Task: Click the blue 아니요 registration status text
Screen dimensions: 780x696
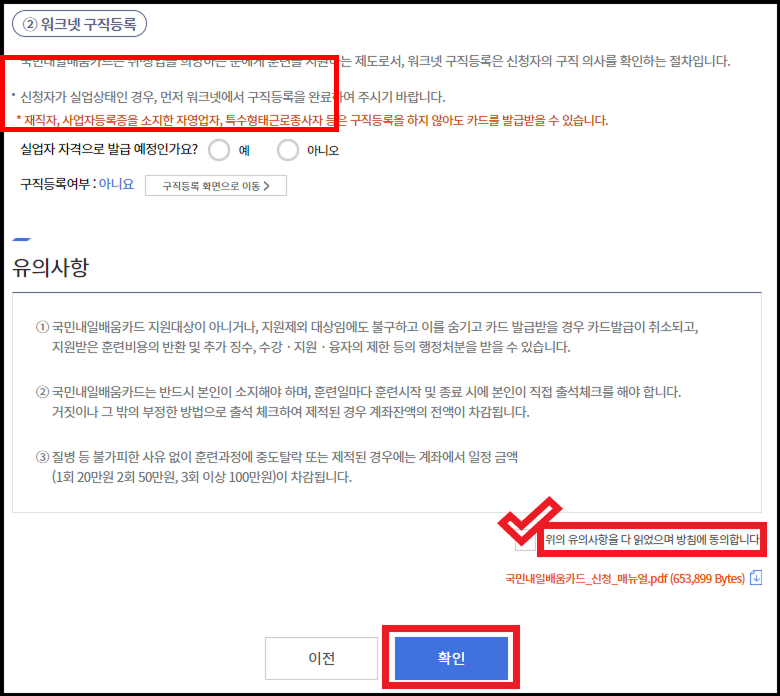Action: (x=116, y=184)
